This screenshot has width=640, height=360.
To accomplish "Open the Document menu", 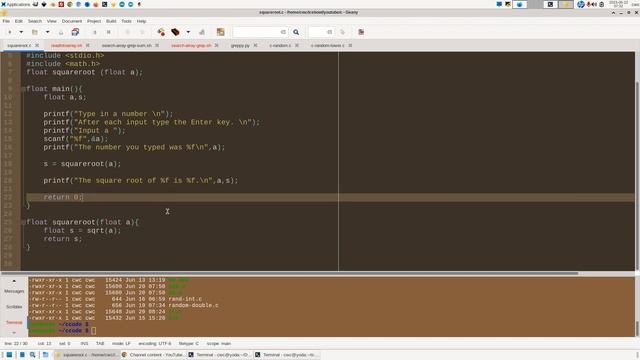I will tap(72, 21).
